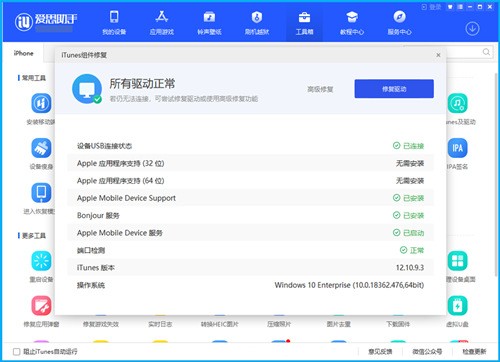Click the 修复驱动 button
Viewport: 500px width, 362px height.
(x=394, y=89)
